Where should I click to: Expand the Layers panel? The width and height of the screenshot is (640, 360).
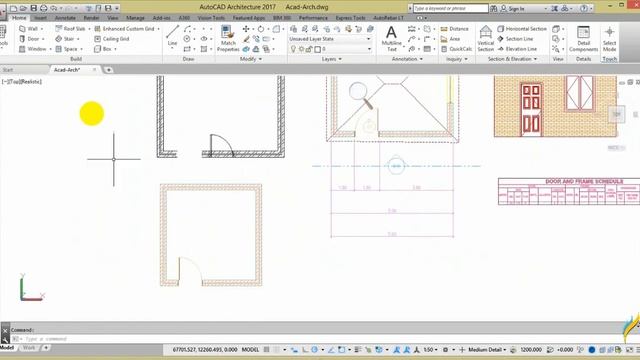331,59
